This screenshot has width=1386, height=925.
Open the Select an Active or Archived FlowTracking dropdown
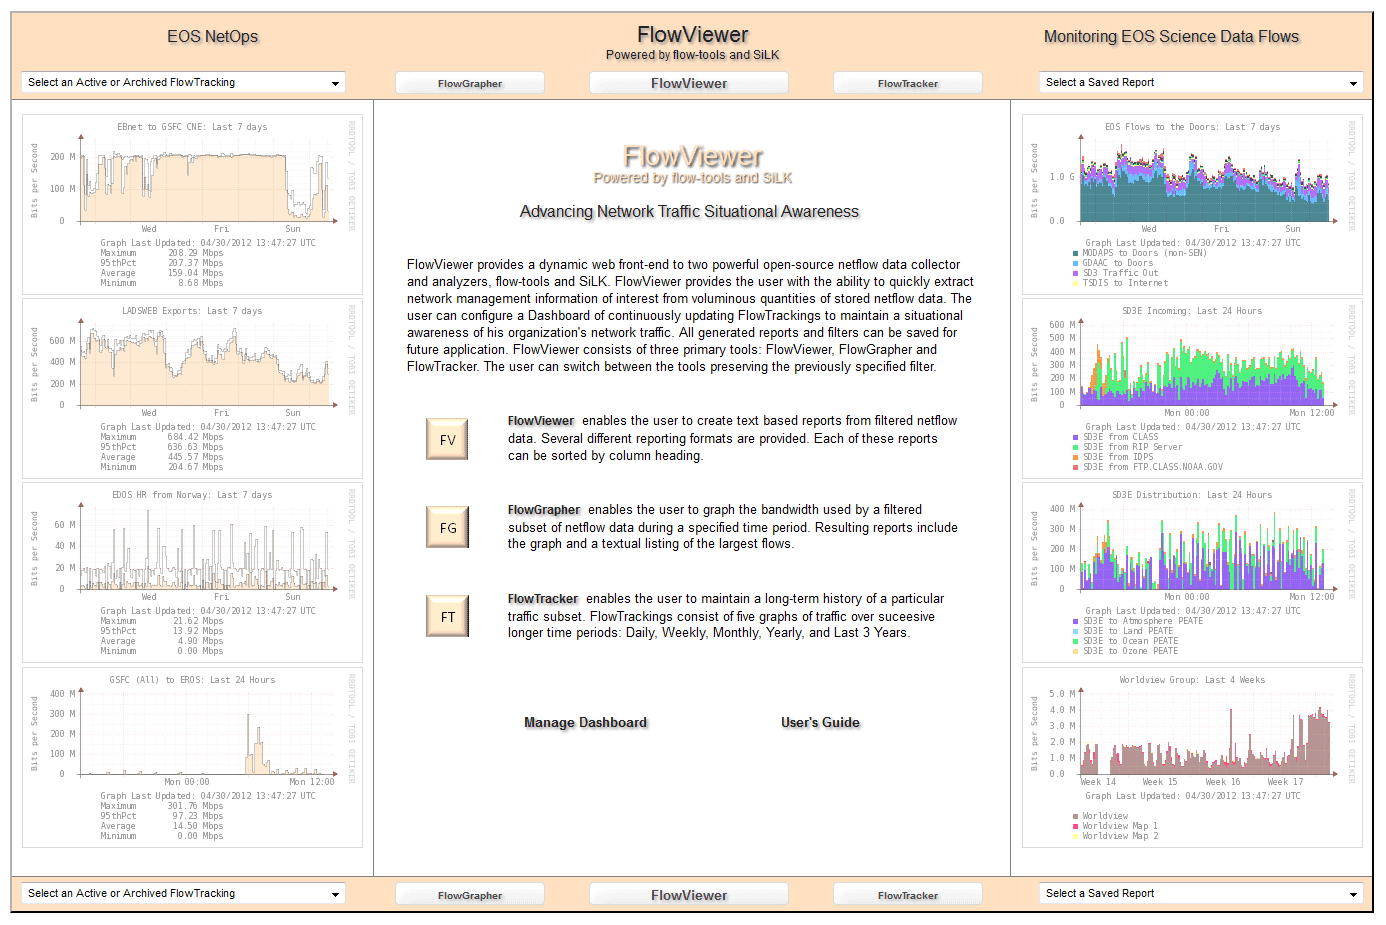point(183,82)
